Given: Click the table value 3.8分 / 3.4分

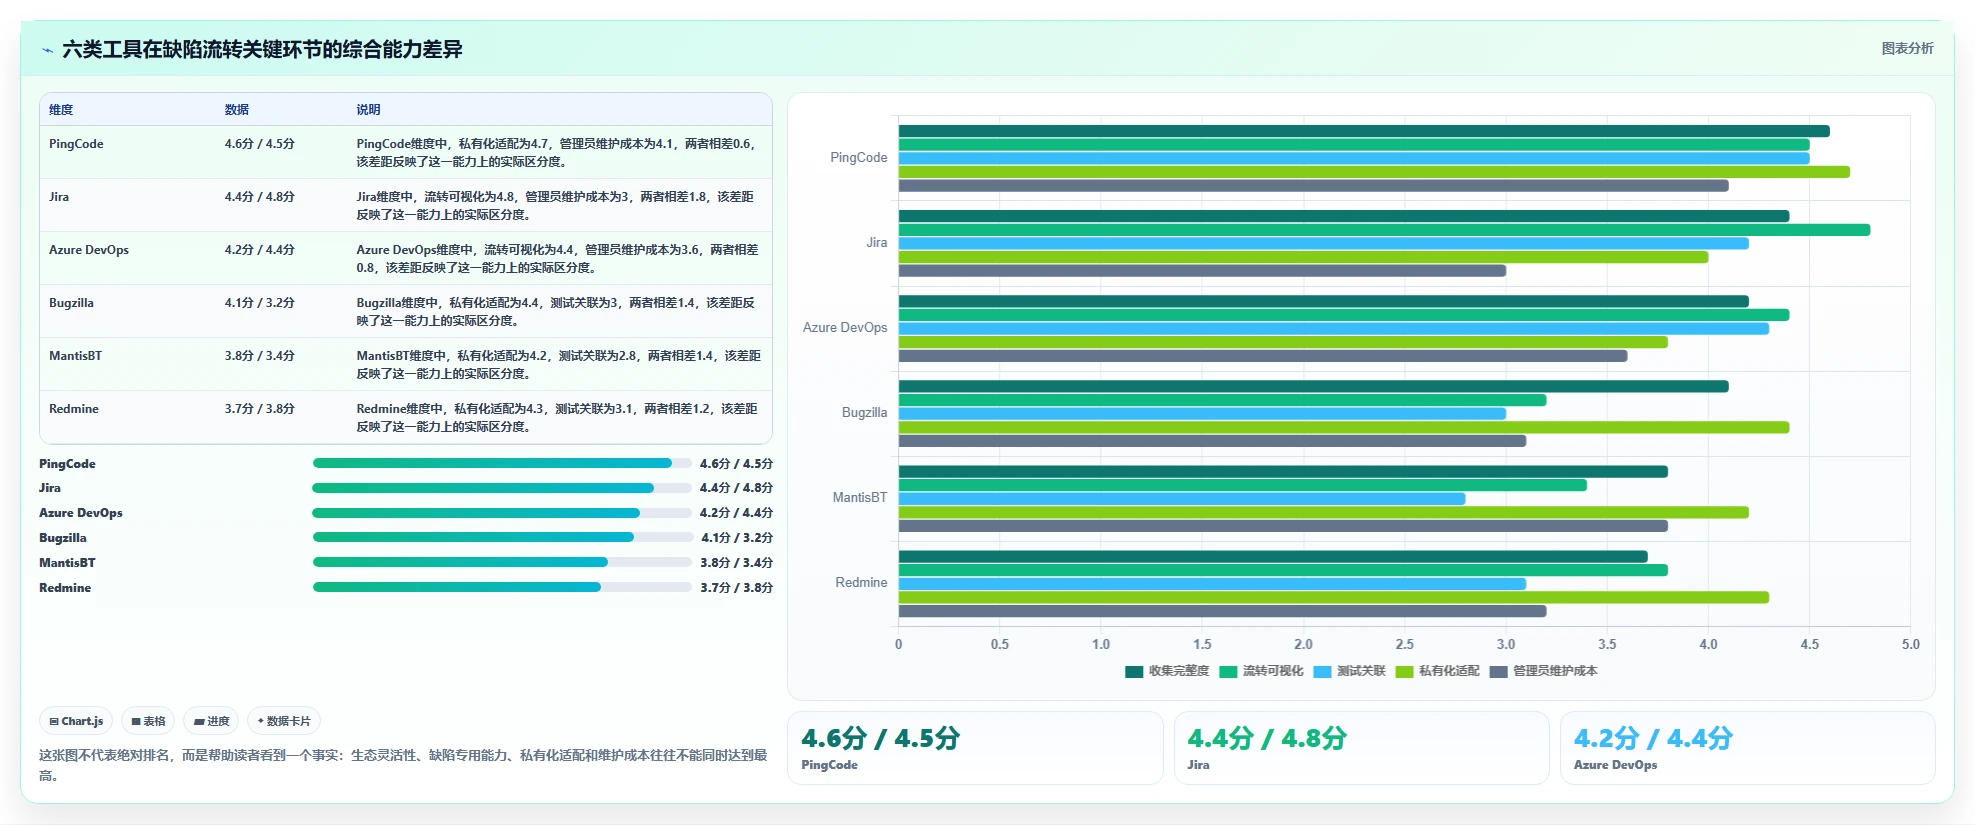Looking at the screenshot, I should [x=260, y=356].
